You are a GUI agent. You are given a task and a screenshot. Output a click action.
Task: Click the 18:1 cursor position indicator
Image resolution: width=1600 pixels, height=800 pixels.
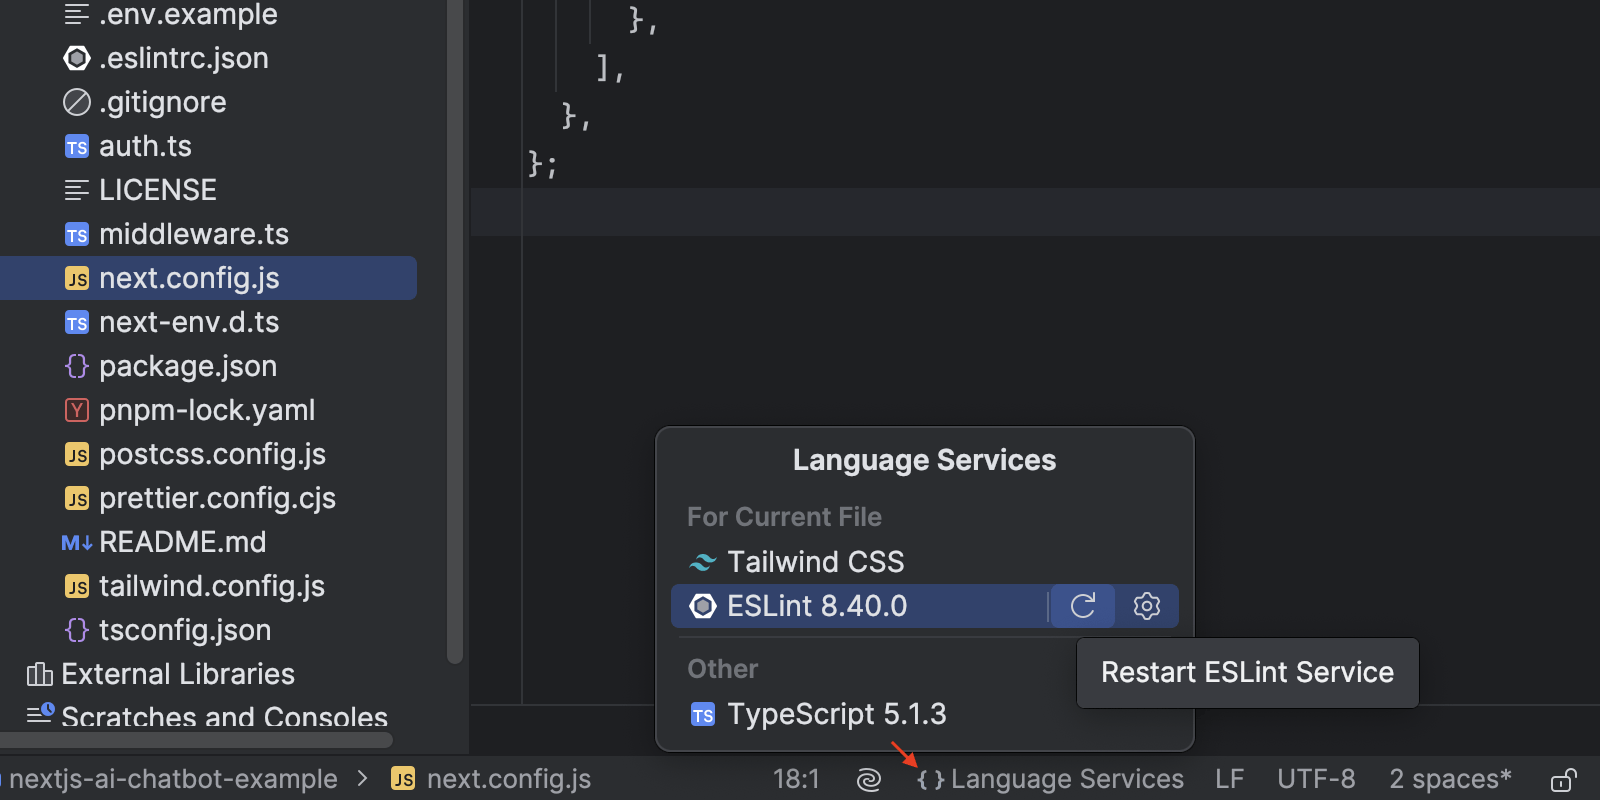(796, 779)
